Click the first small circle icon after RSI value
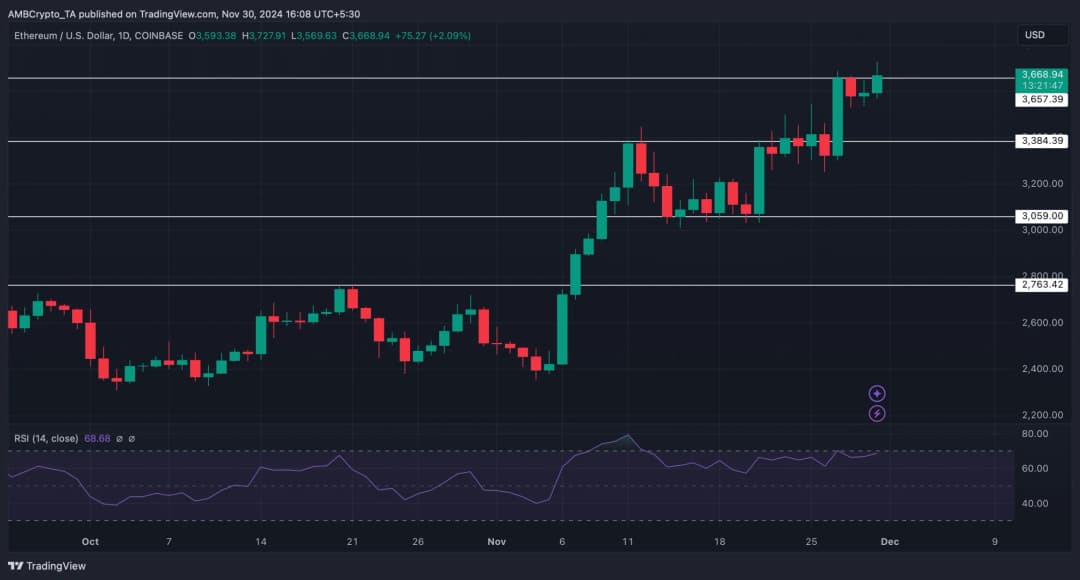1080x580 pixels. (x=119, y=438)
